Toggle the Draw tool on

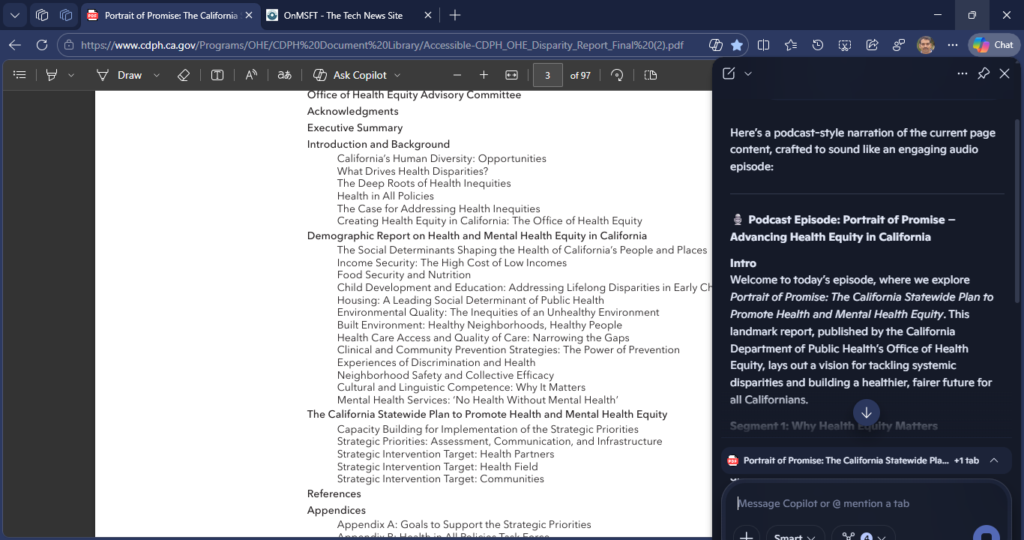point(119,75)
